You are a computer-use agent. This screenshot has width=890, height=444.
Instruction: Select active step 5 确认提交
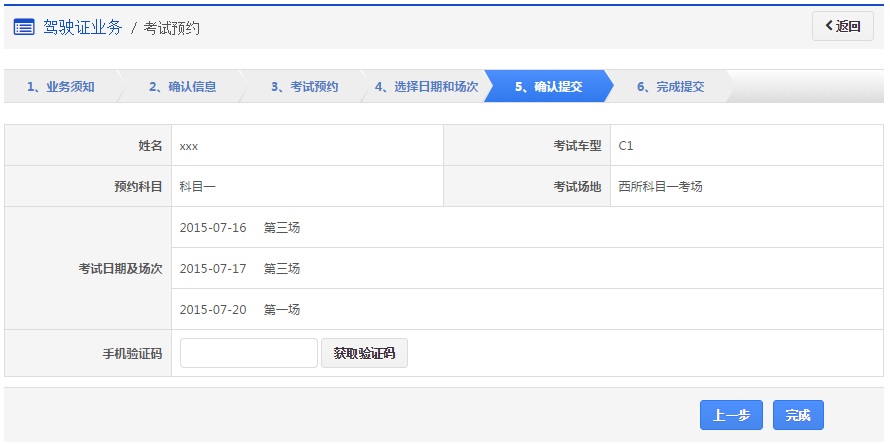point(548,87)
